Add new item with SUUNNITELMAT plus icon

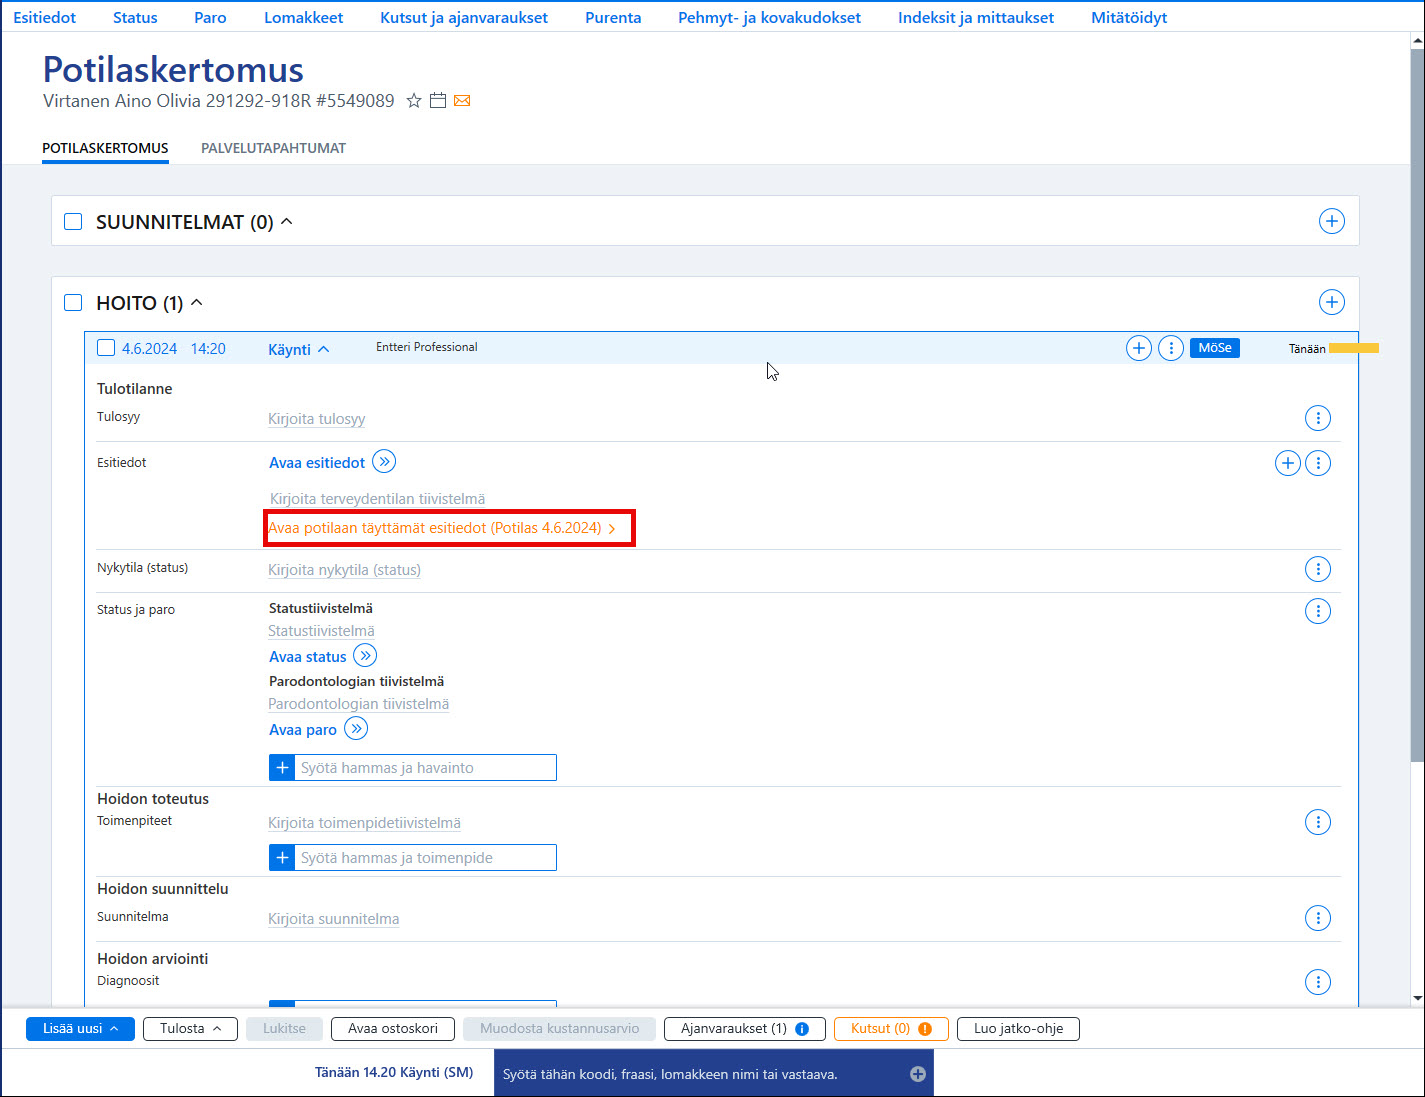tap(1332, 221)
